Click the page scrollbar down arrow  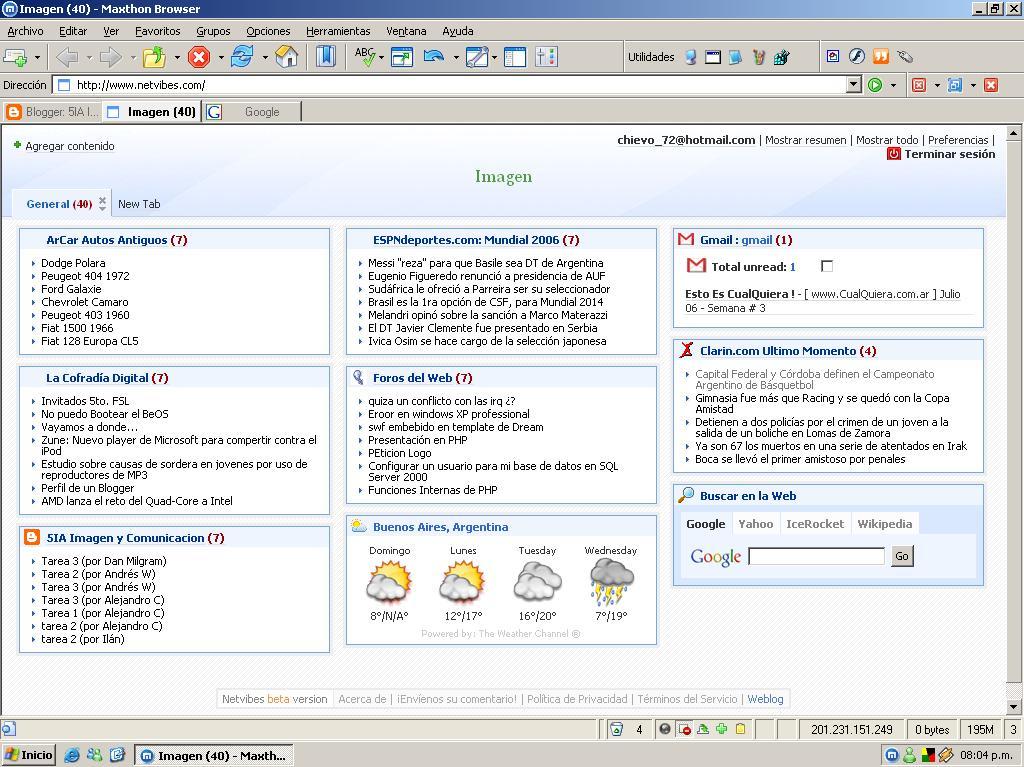1014,706
